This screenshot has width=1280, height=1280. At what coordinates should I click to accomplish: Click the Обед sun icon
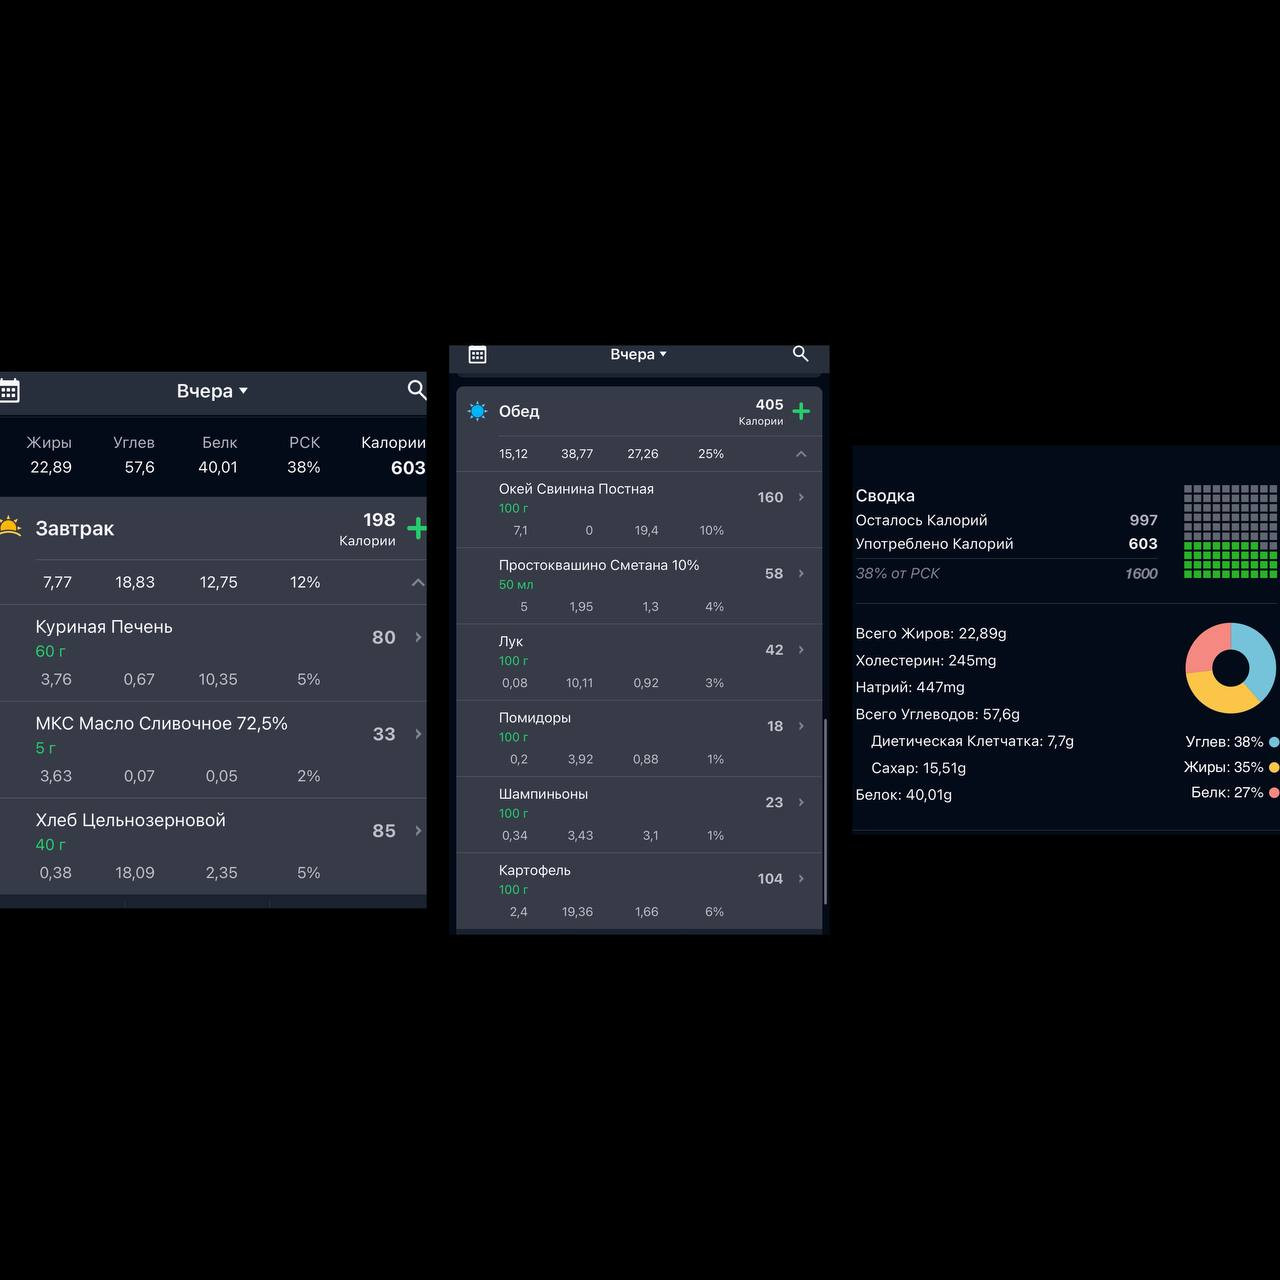[478, 411]
